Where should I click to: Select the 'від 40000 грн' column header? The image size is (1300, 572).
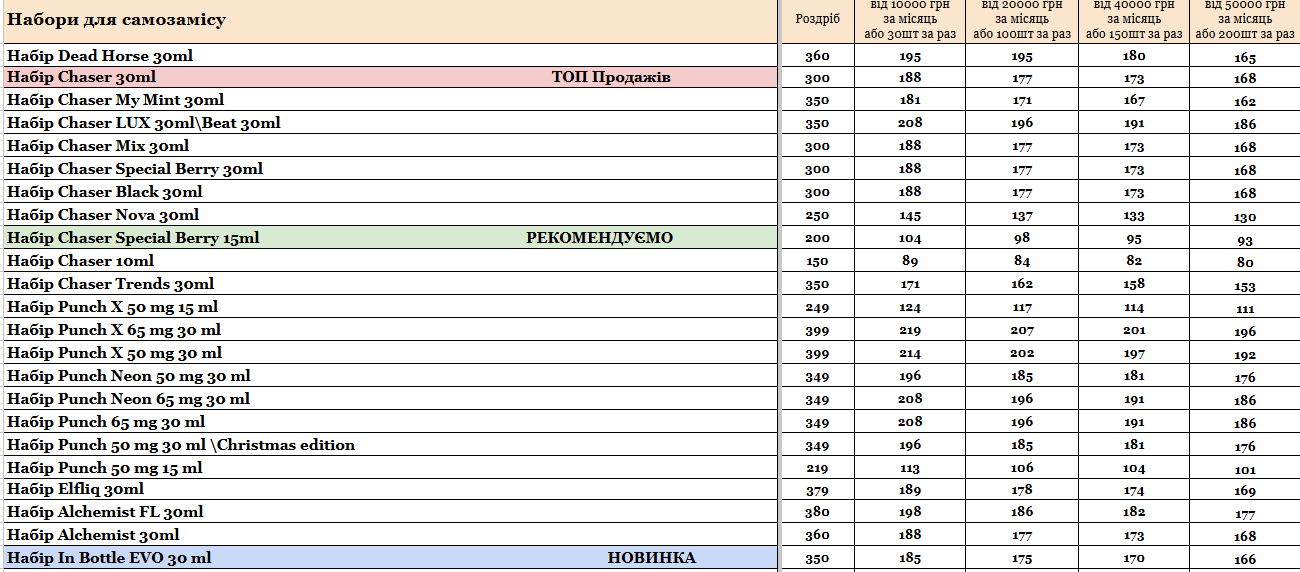point(1134,21)
